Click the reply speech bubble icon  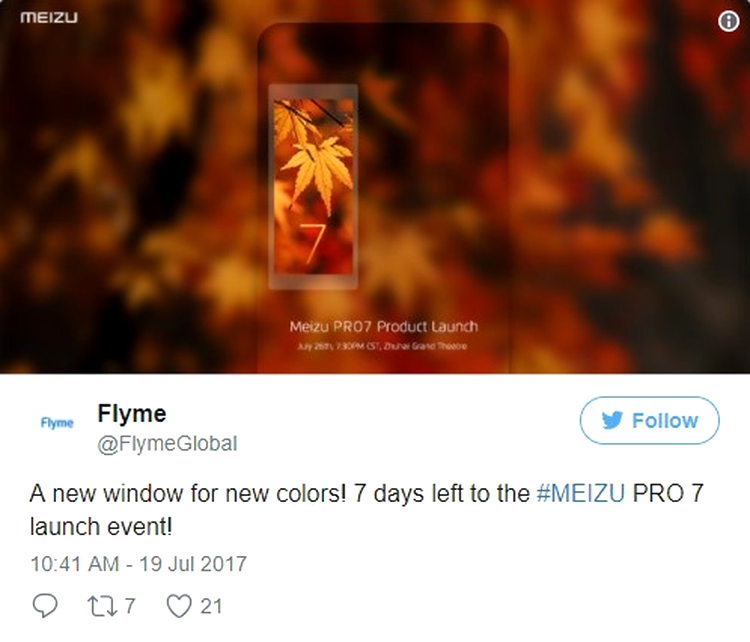pos(45,606)
